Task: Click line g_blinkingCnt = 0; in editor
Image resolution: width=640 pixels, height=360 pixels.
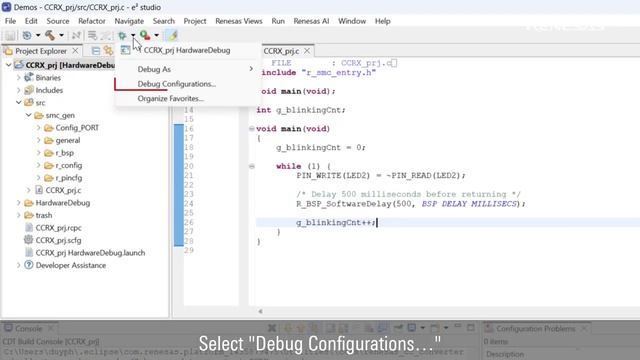Action: [321, 147]
